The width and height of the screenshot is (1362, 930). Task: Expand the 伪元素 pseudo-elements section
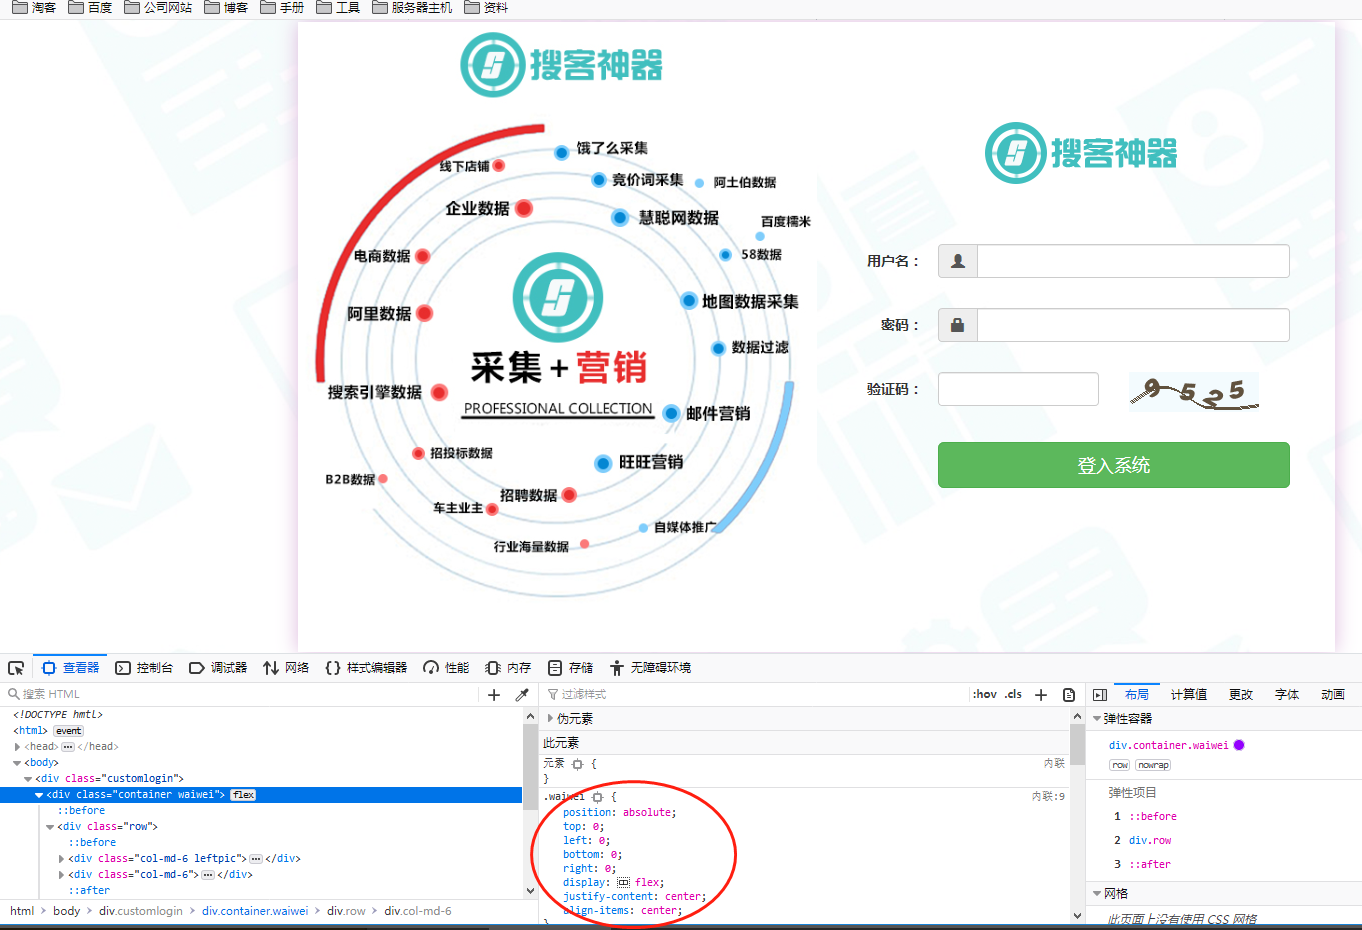coord(550,718)
